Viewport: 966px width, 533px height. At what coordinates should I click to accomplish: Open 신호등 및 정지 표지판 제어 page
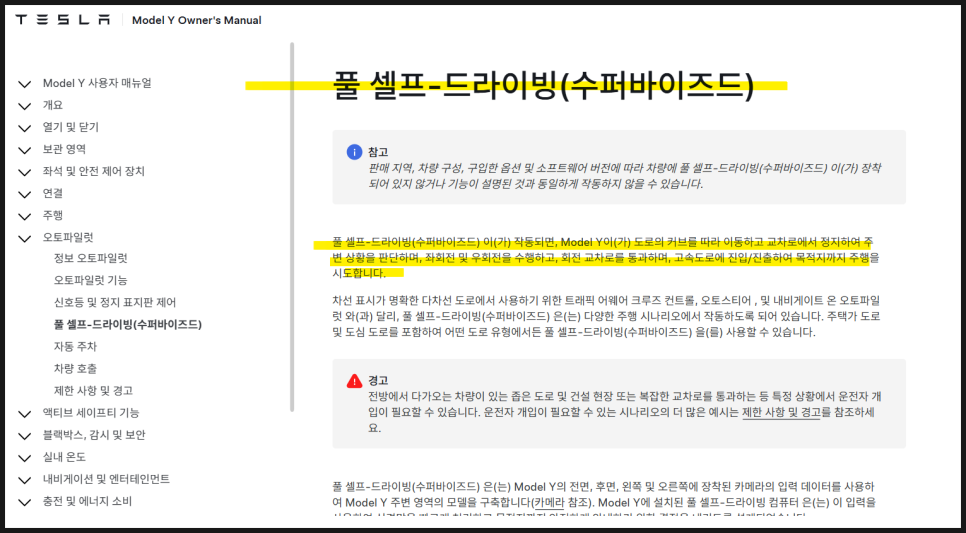click(115, 303)
